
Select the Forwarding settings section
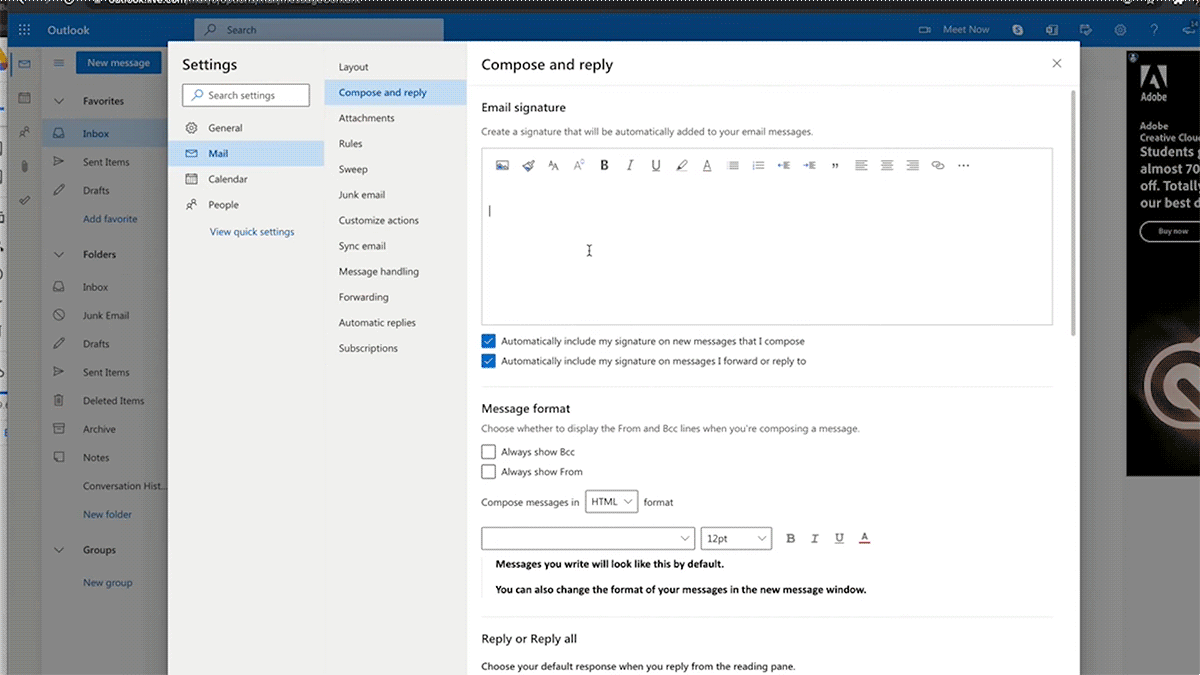pyautogui.click(x=362, y=296)
